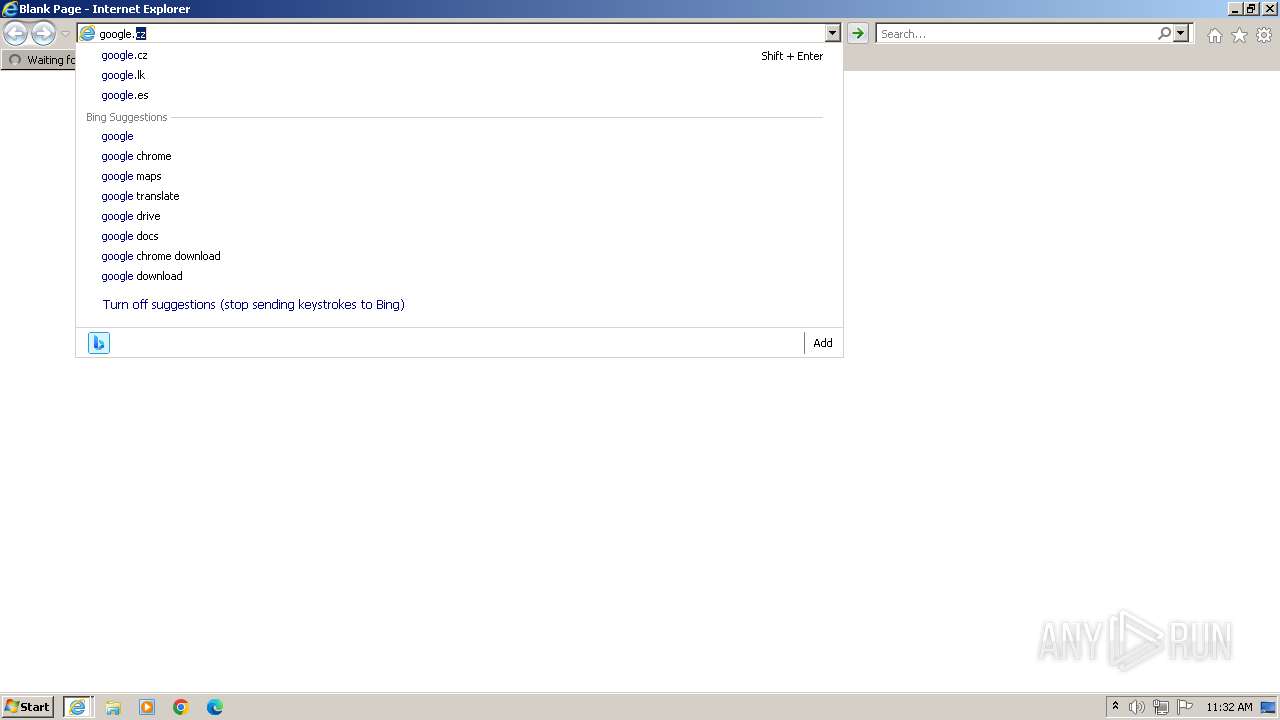Viewport: 1280px width, 720px height.
Task: Click the network tray icon
Action: pos(1161,707)
